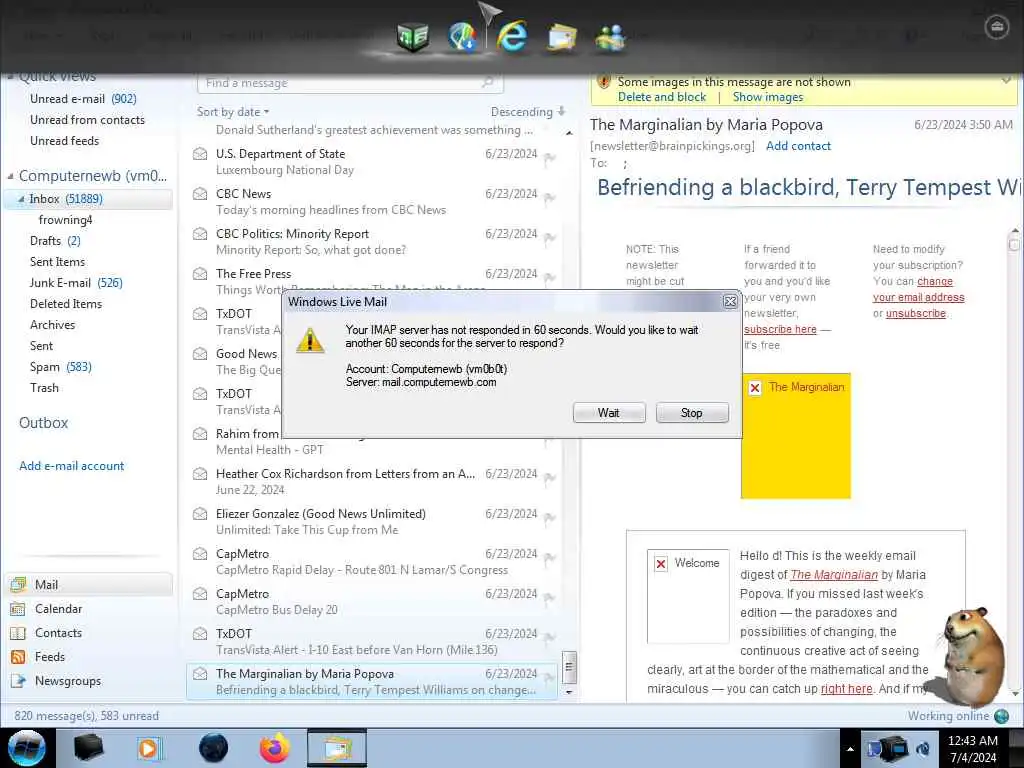
Task: Click the Add contact link
Action: pyautogui.click(x=798, y=146)
